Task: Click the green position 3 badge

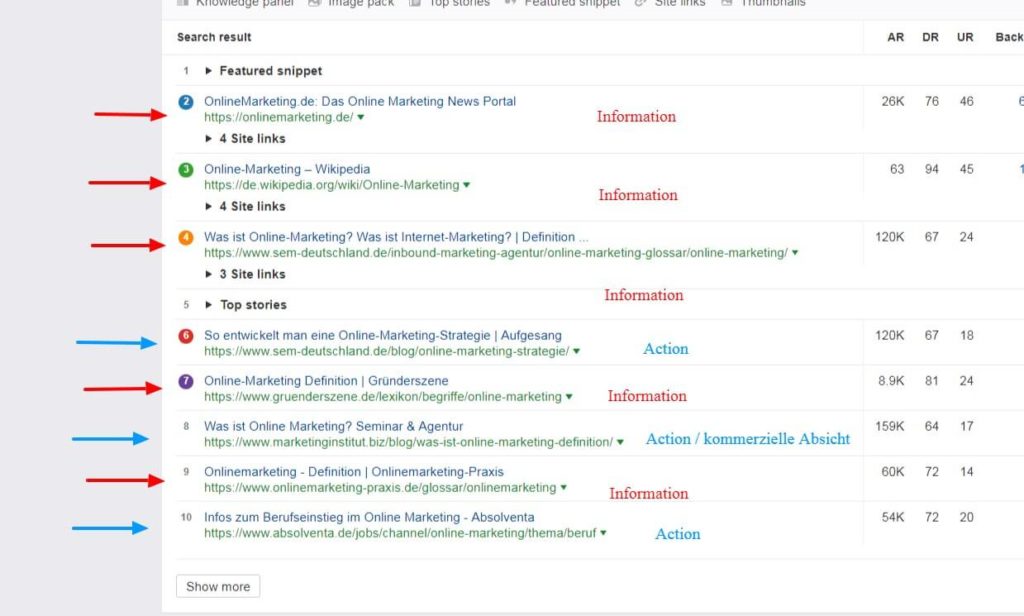Action: click(186, 170)
